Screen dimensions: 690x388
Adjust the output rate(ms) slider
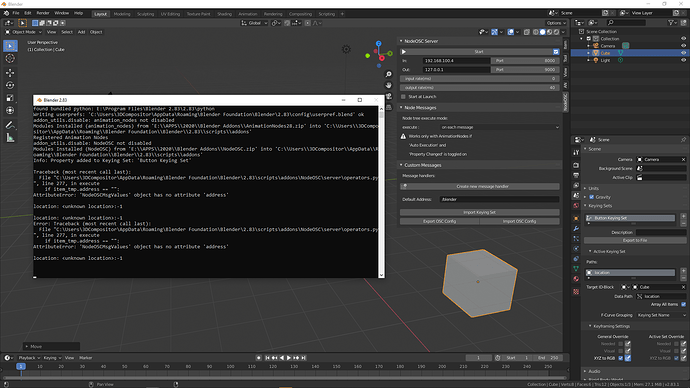click(x=480, y=88)
